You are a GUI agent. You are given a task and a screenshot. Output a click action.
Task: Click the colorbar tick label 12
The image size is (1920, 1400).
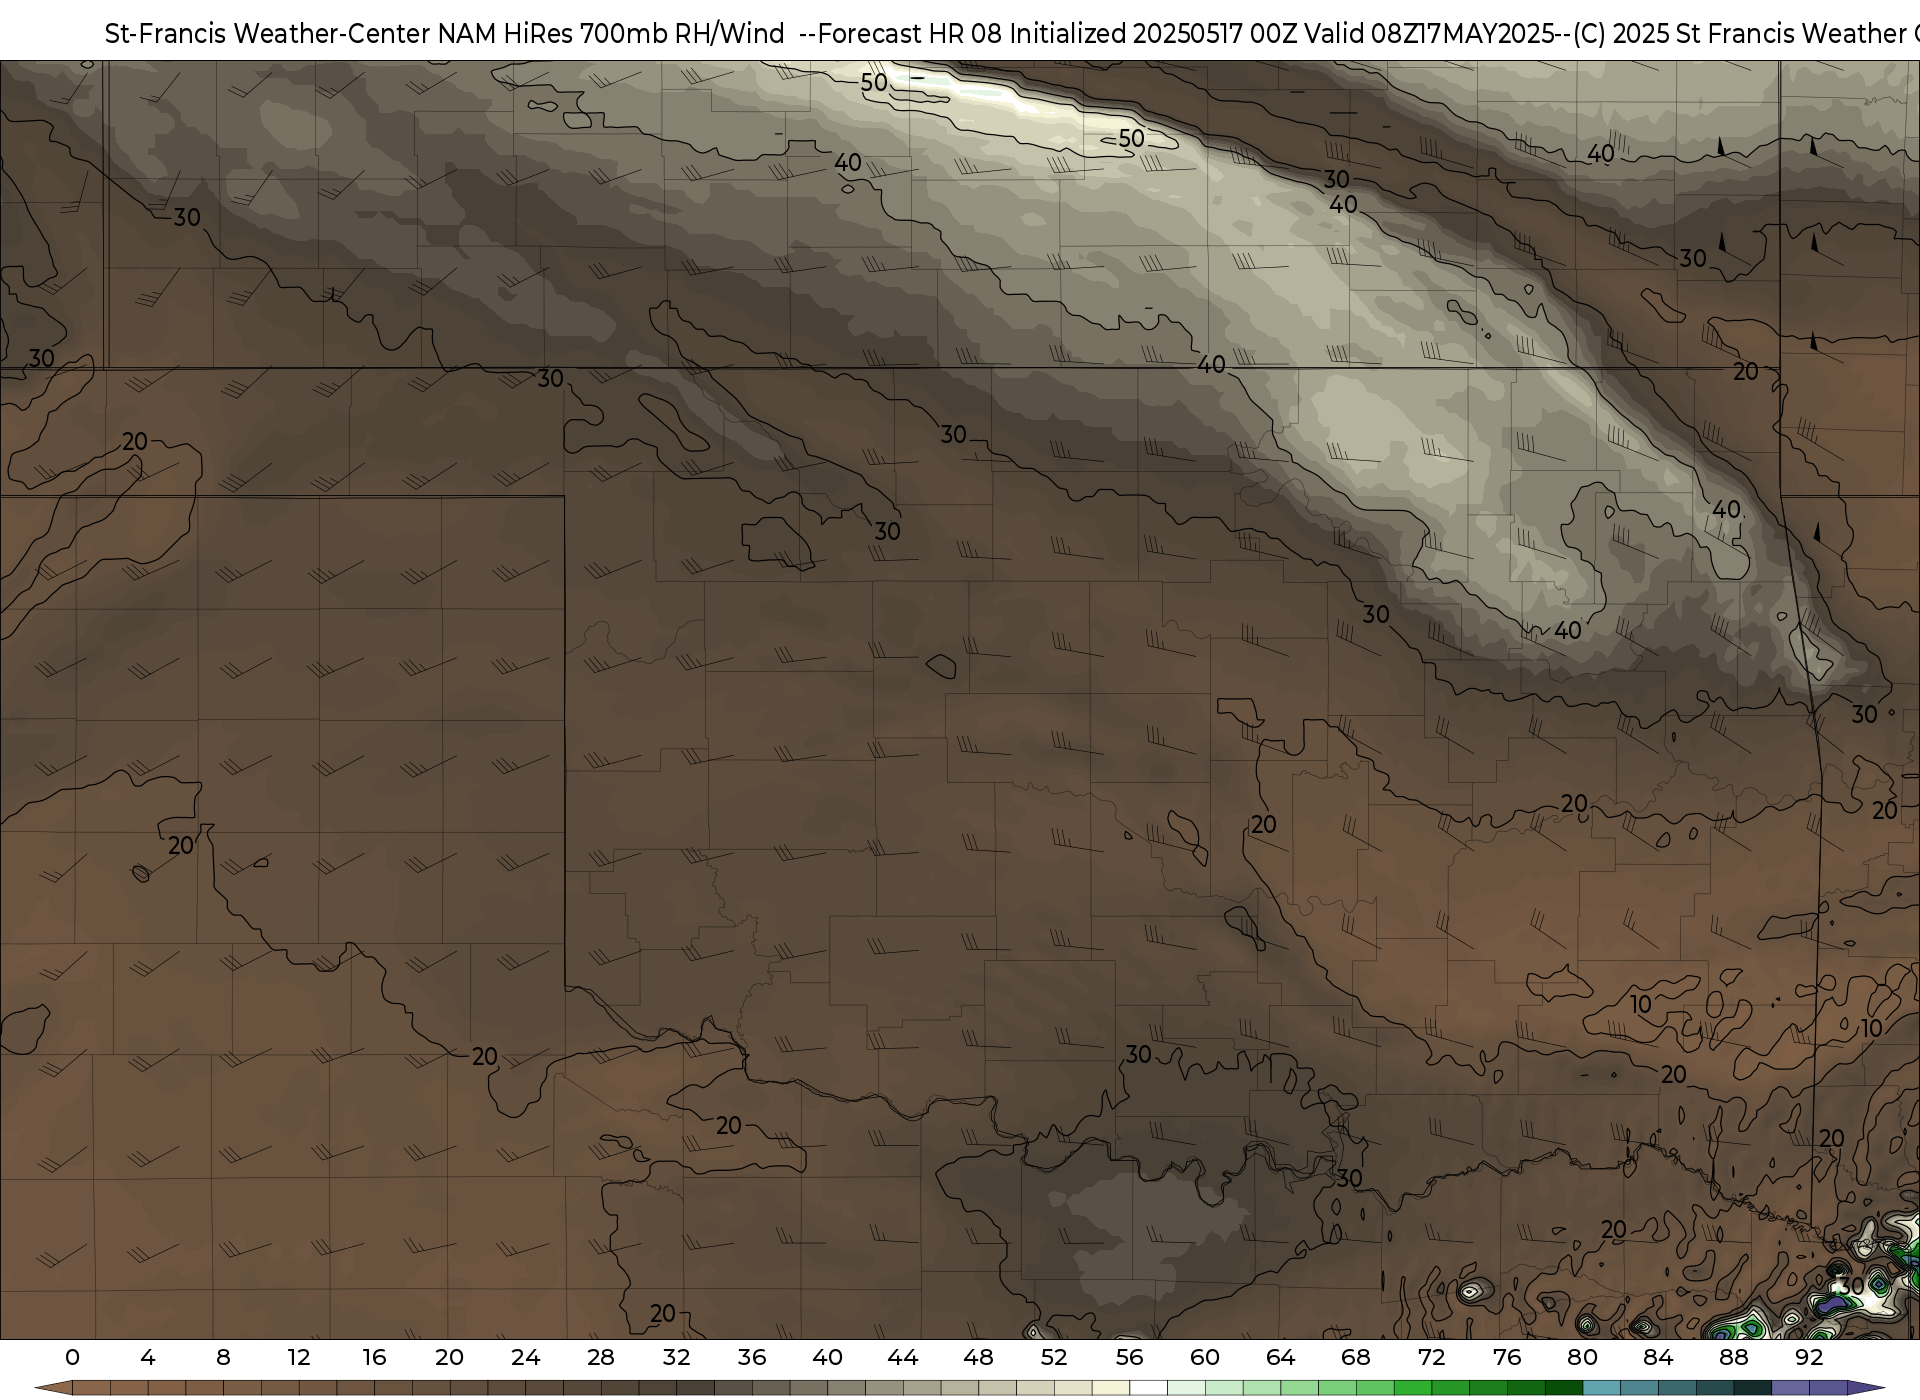[x=299, y=1357]
